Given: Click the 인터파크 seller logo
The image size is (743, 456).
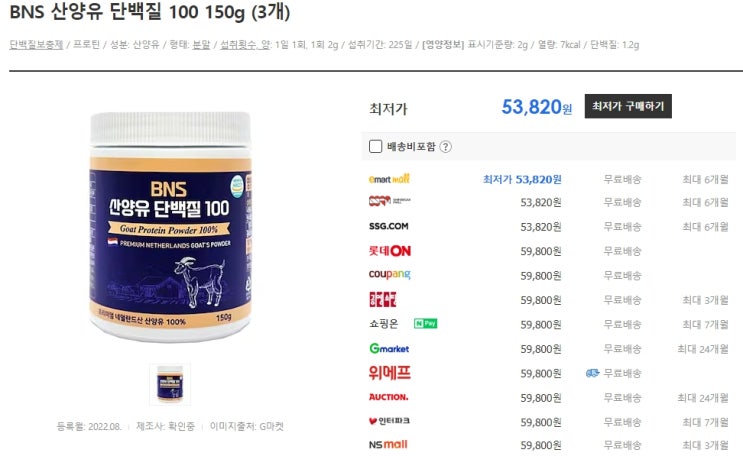Looking at the screenshot, I should (x=389, y=421).
